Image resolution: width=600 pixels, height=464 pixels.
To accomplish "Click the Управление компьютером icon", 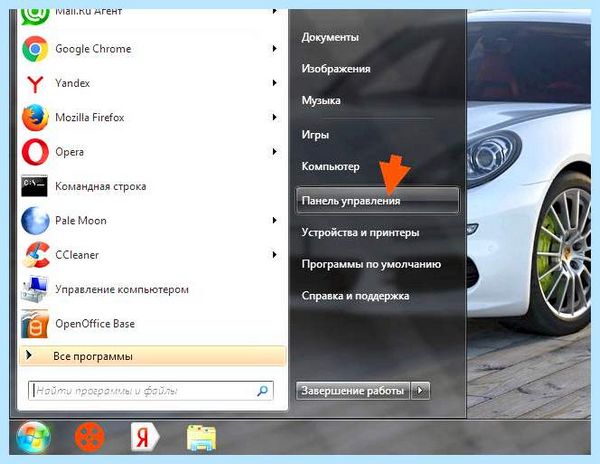I will point(35,289).
